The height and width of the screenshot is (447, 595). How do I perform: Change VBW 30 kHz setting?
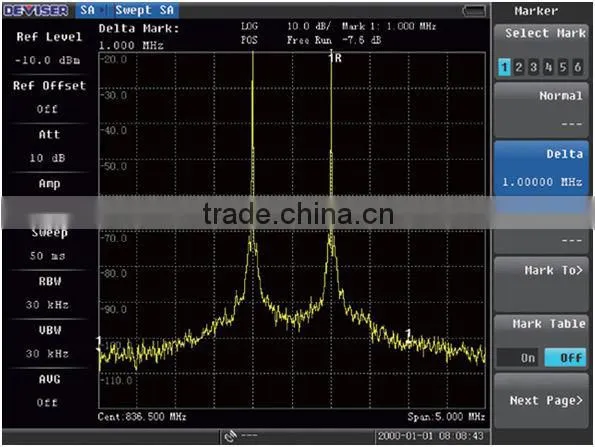[x=49, y=342]
